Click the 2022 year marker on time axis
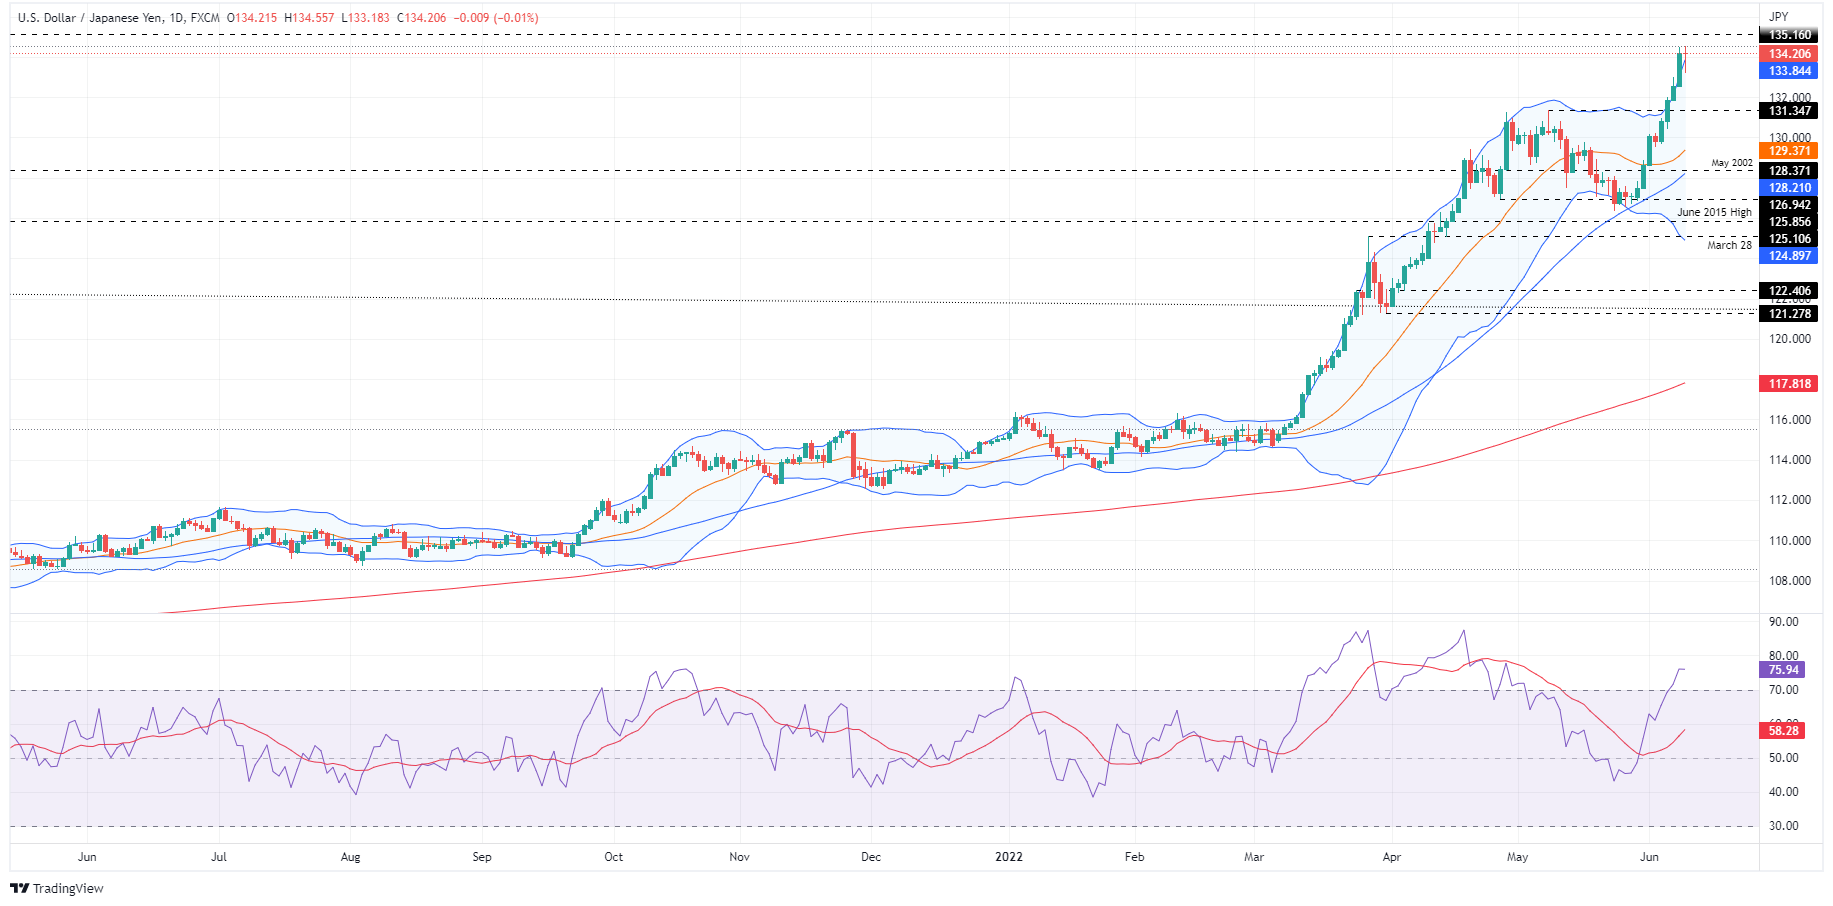This screenshot has height=906, width=1833. tap(1009, 857)
